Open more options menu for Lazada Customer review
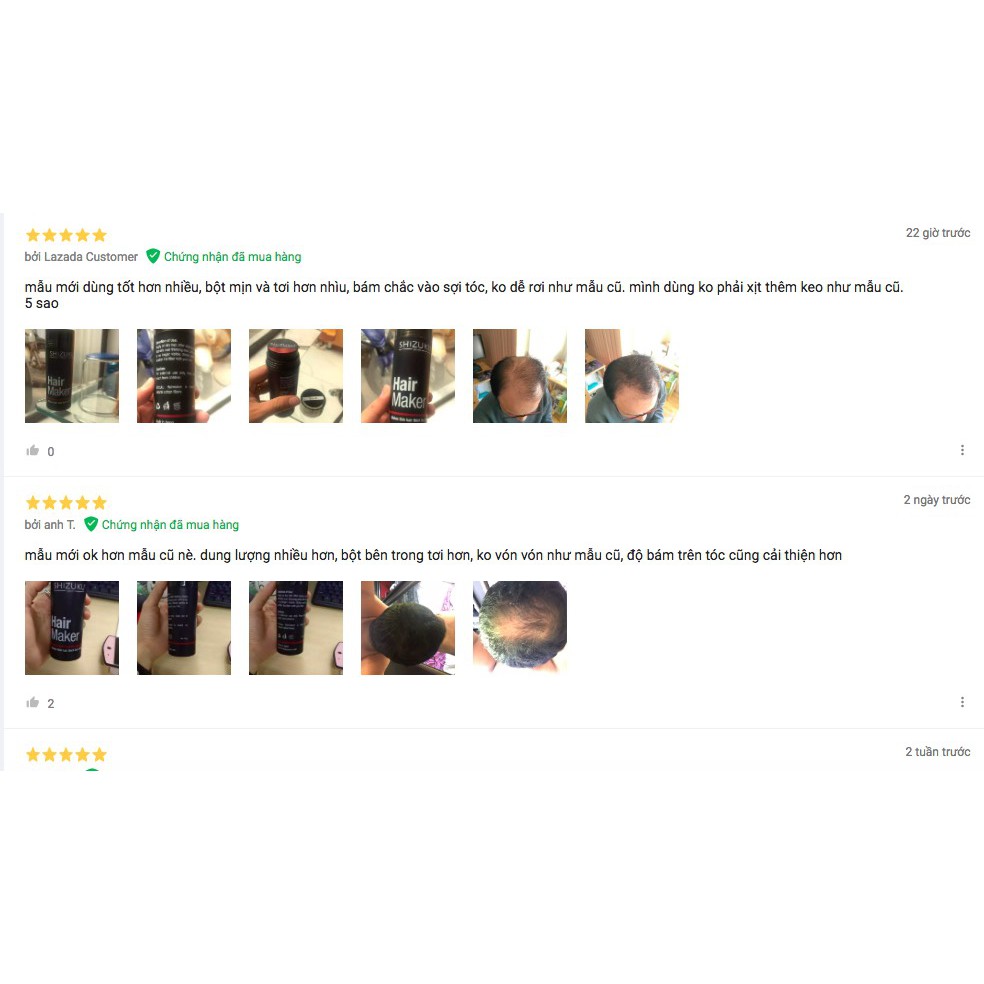984x984 pixels. point(962,450)
